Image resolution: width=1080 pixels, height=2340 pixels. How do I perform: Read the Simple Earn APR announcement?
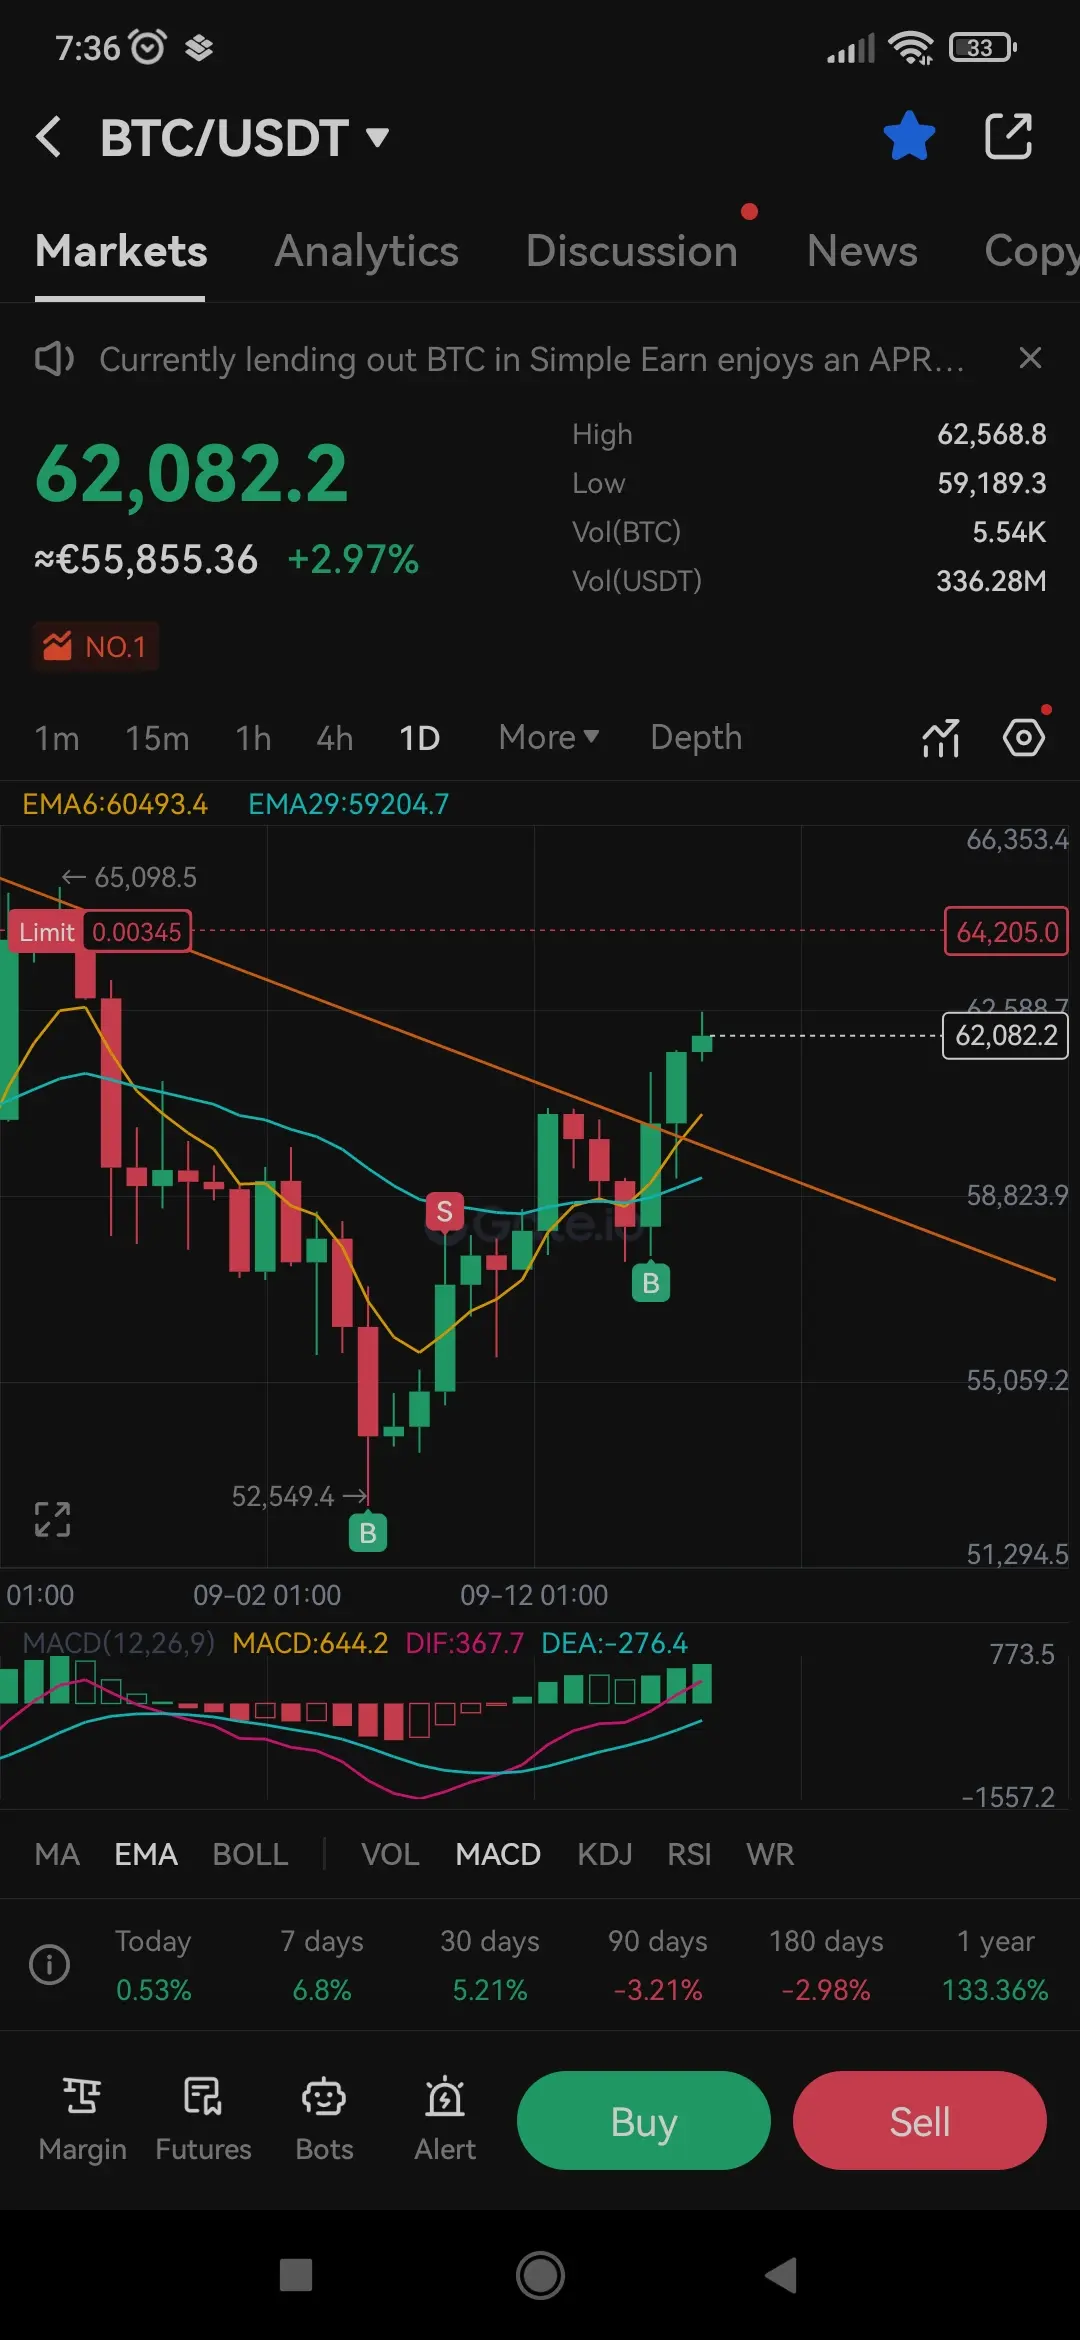(532, 359)
